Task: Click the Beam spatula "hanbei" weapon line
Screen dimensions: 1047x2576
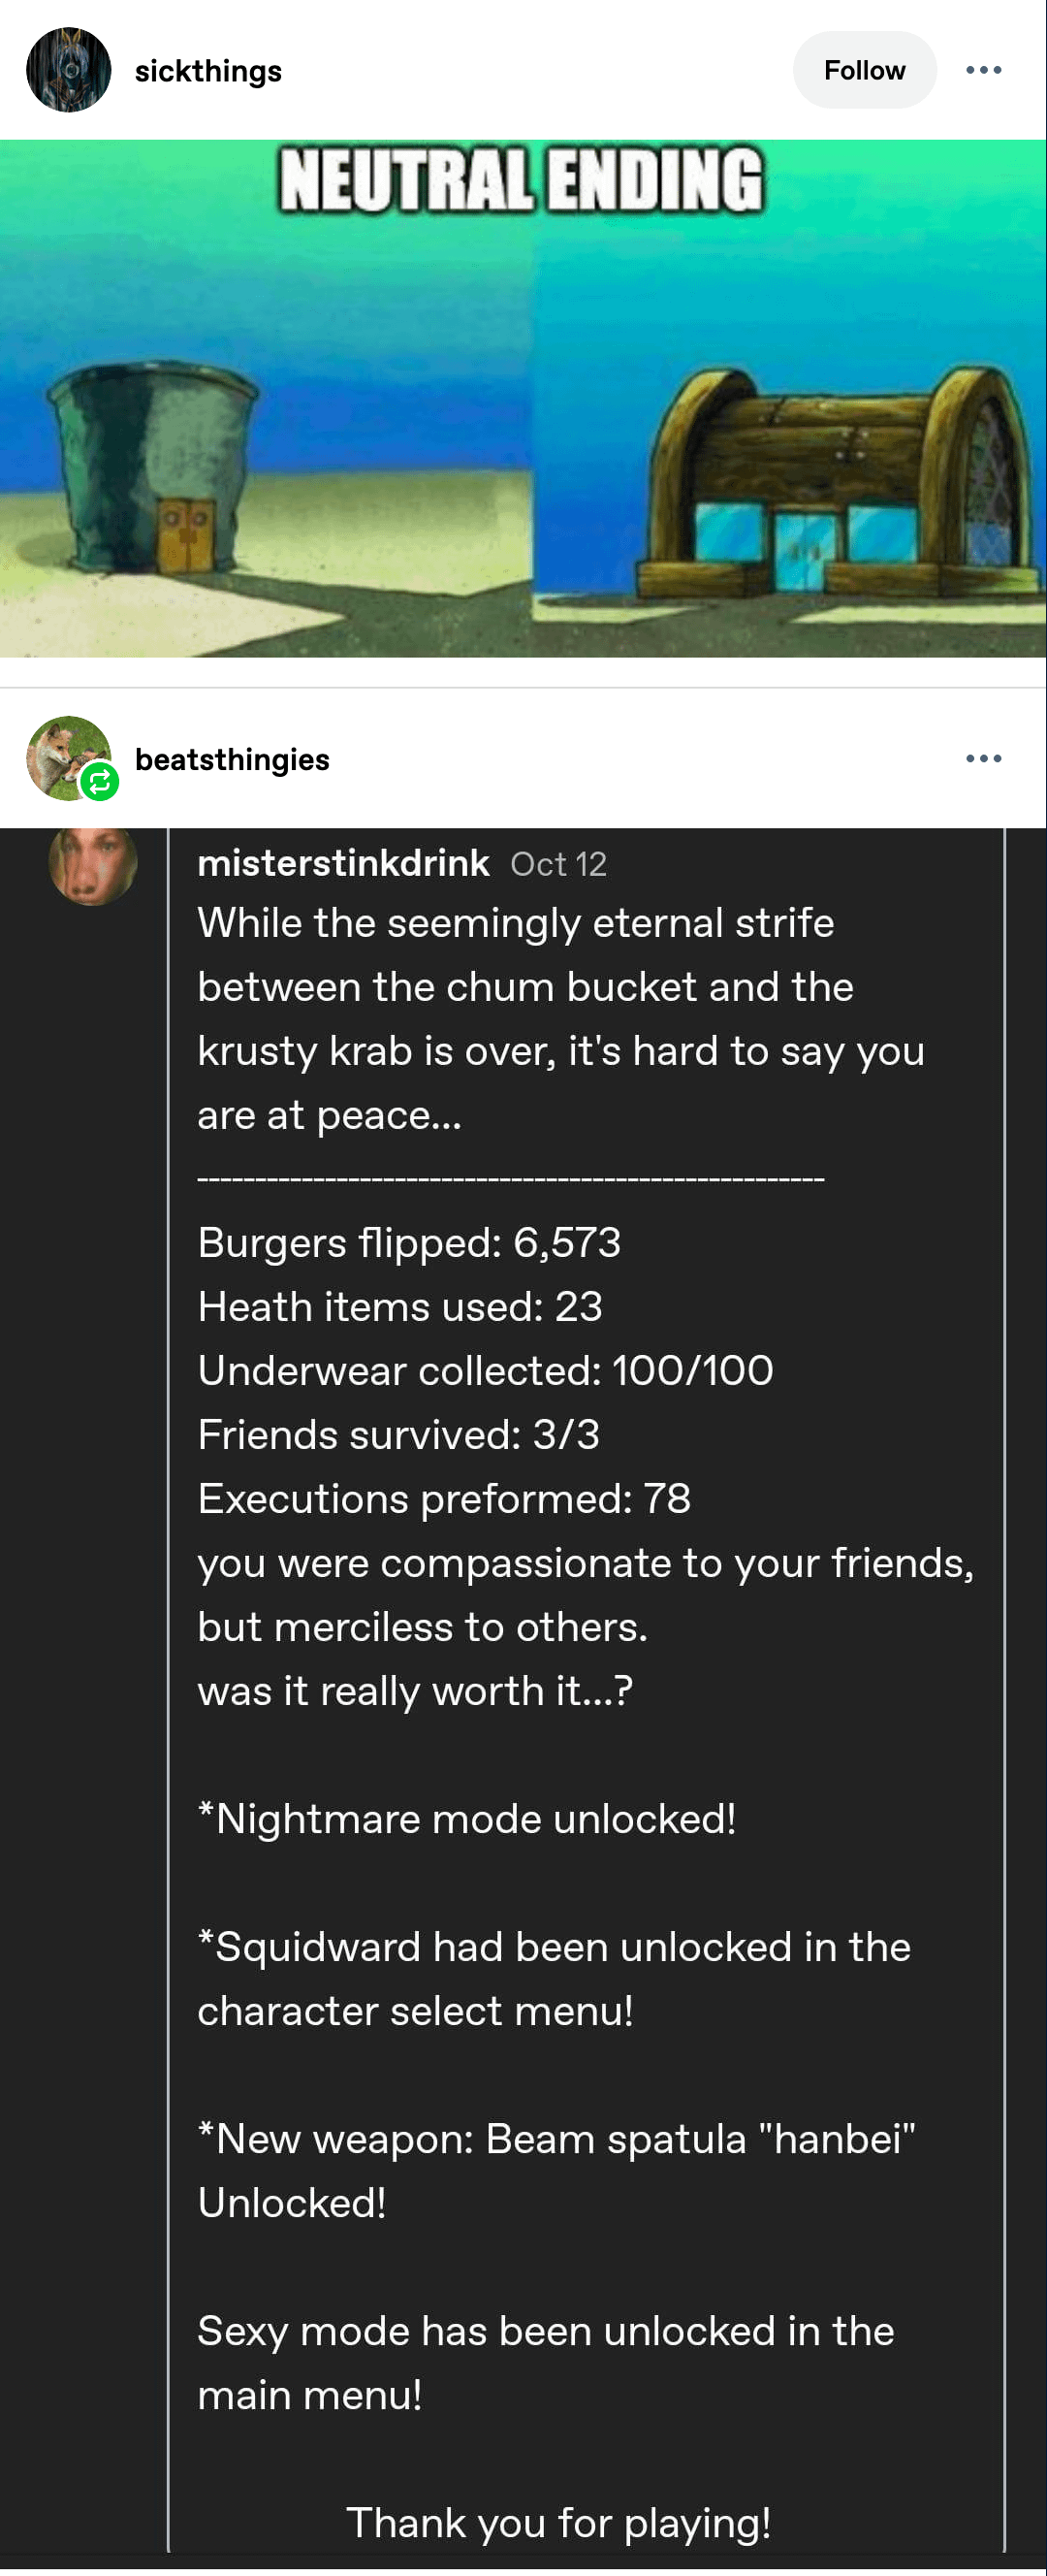Action: (556, 2139)
